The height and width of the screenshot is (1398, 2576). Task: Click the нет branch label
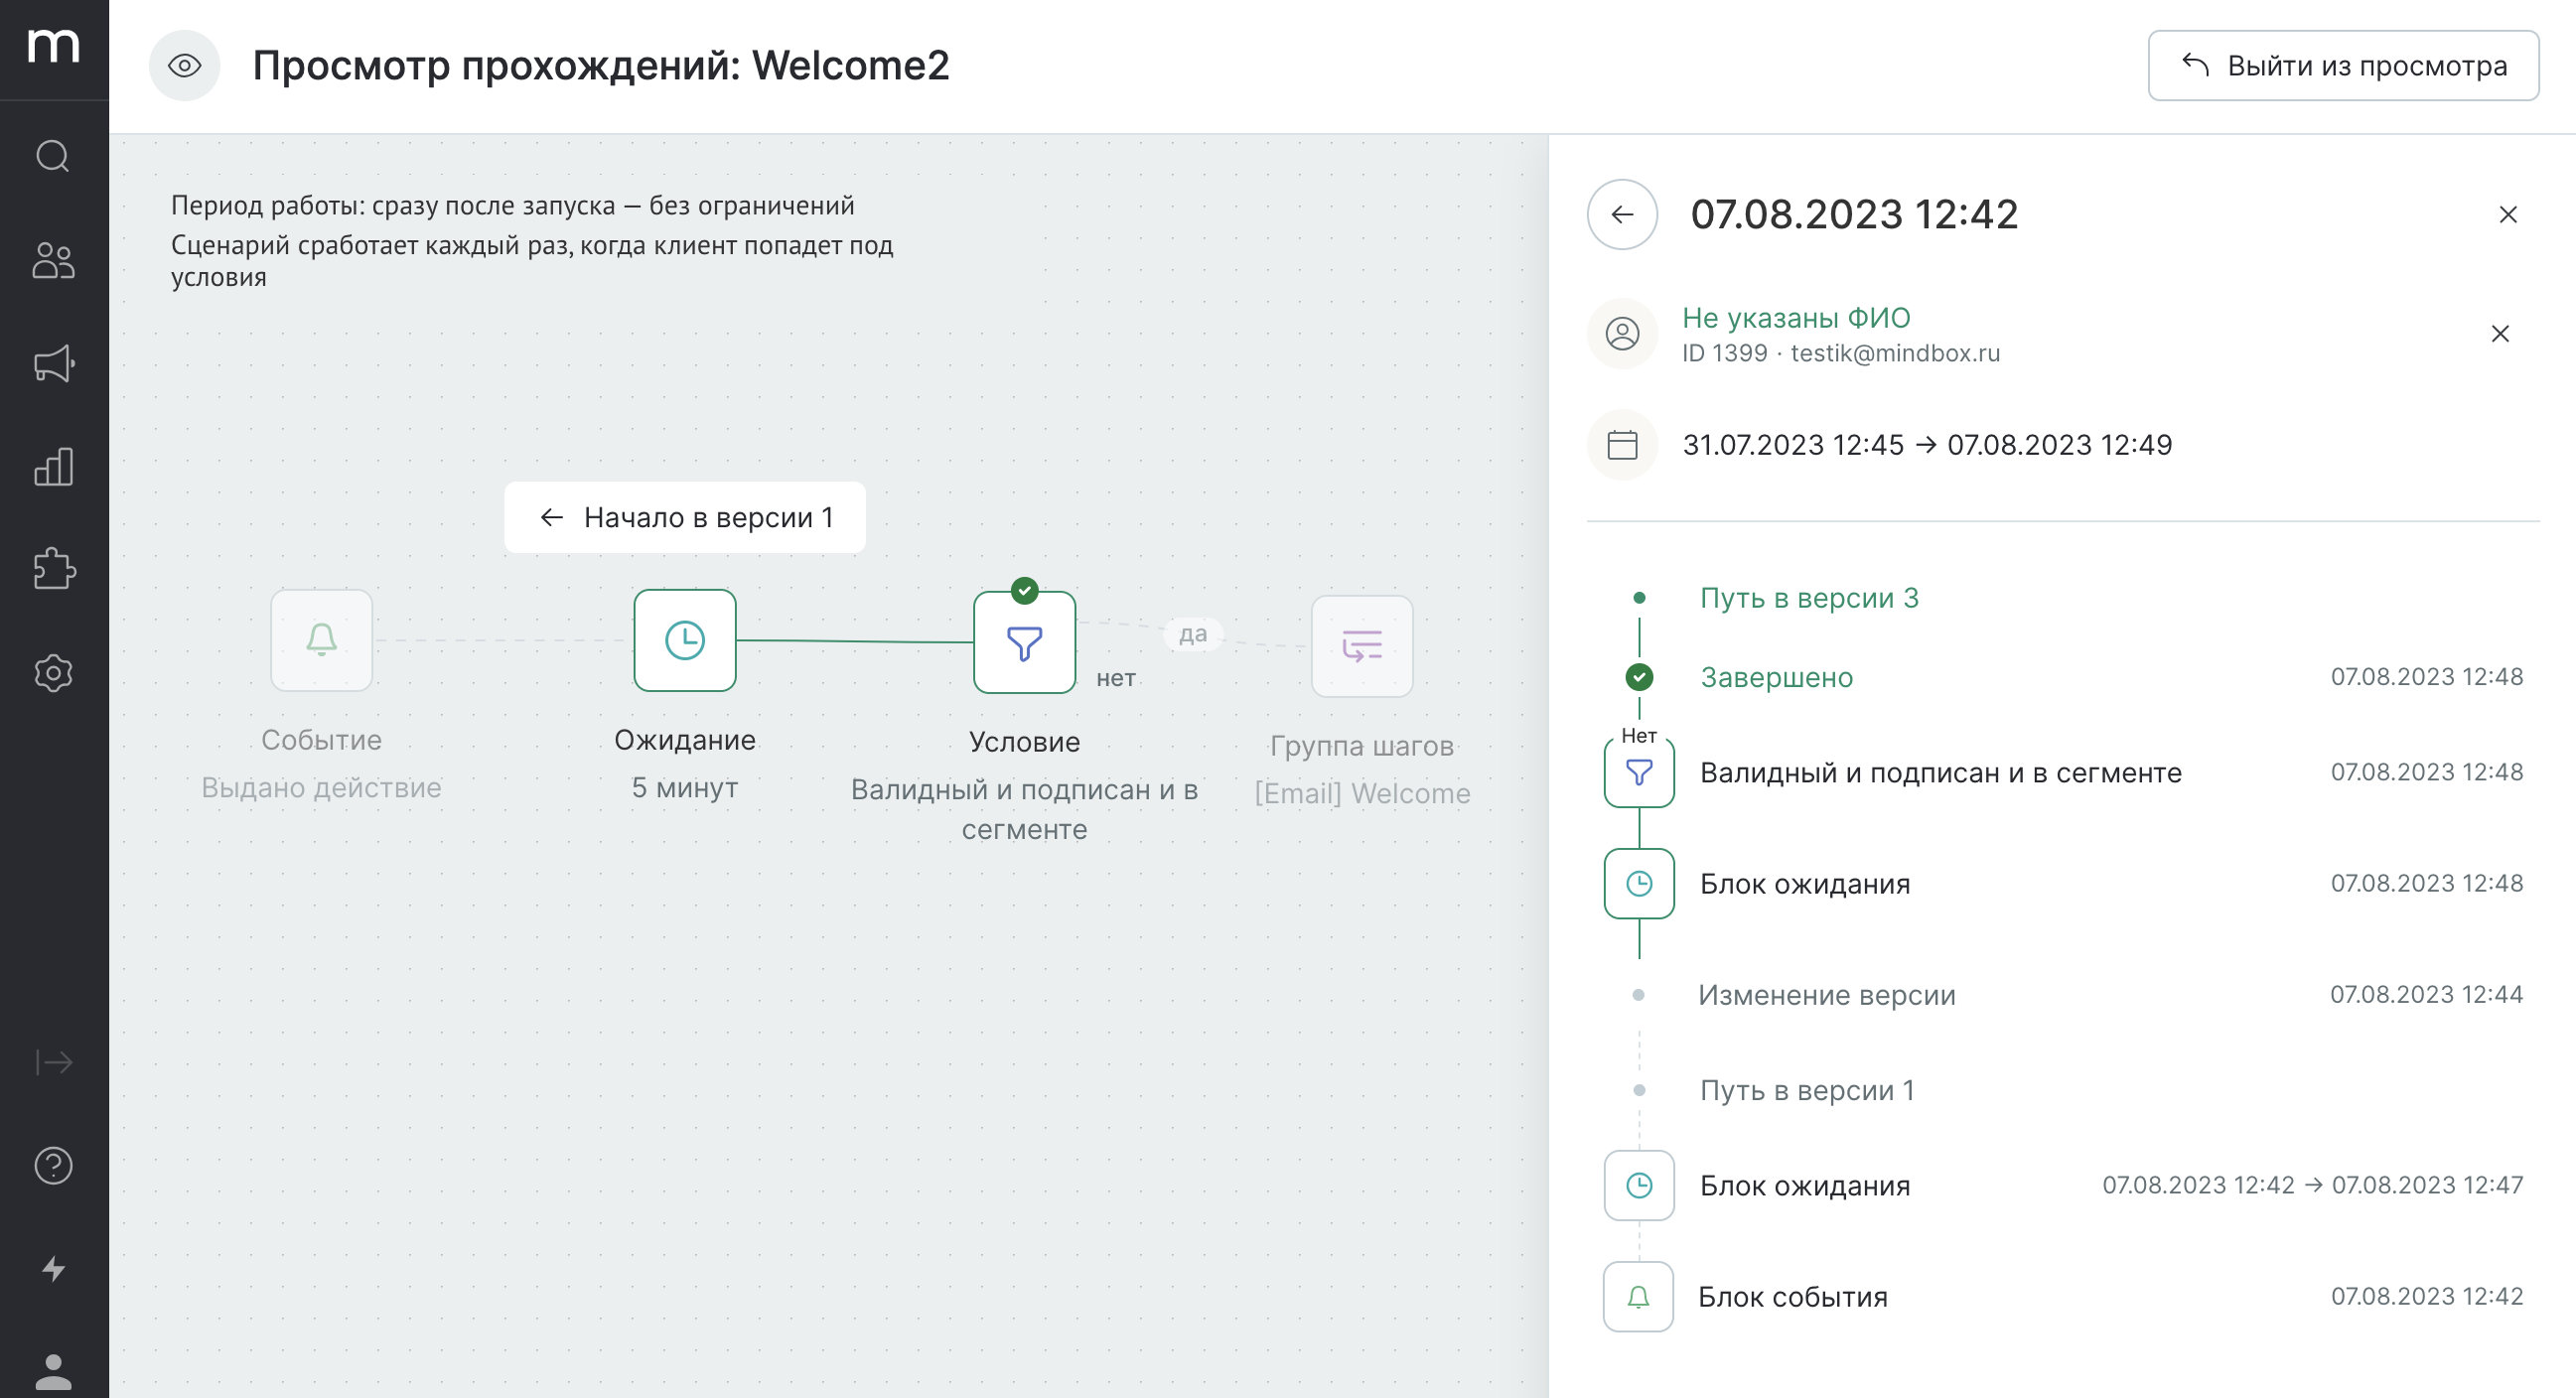[1116, 678]
